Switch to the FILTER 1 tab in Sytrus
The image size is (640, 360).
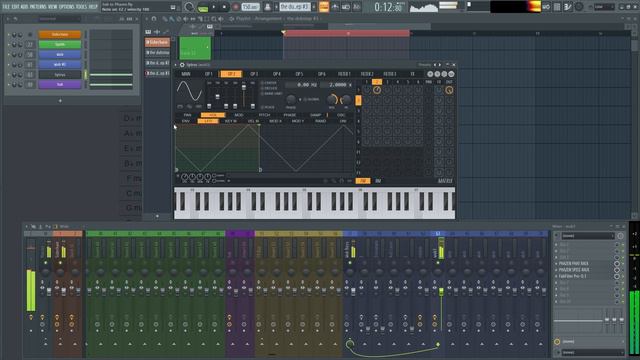(x=344, y=74)
